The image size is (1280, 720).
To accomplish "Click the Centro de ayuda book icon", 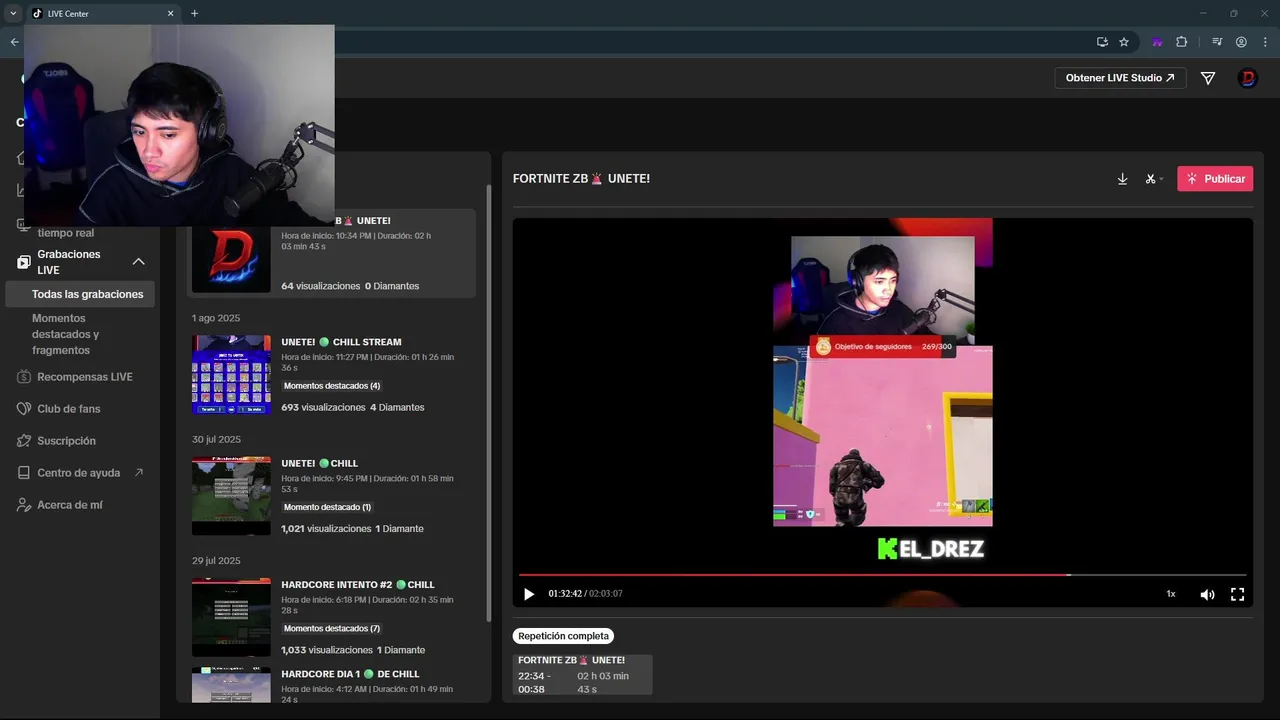I will (x=24, y=473).
